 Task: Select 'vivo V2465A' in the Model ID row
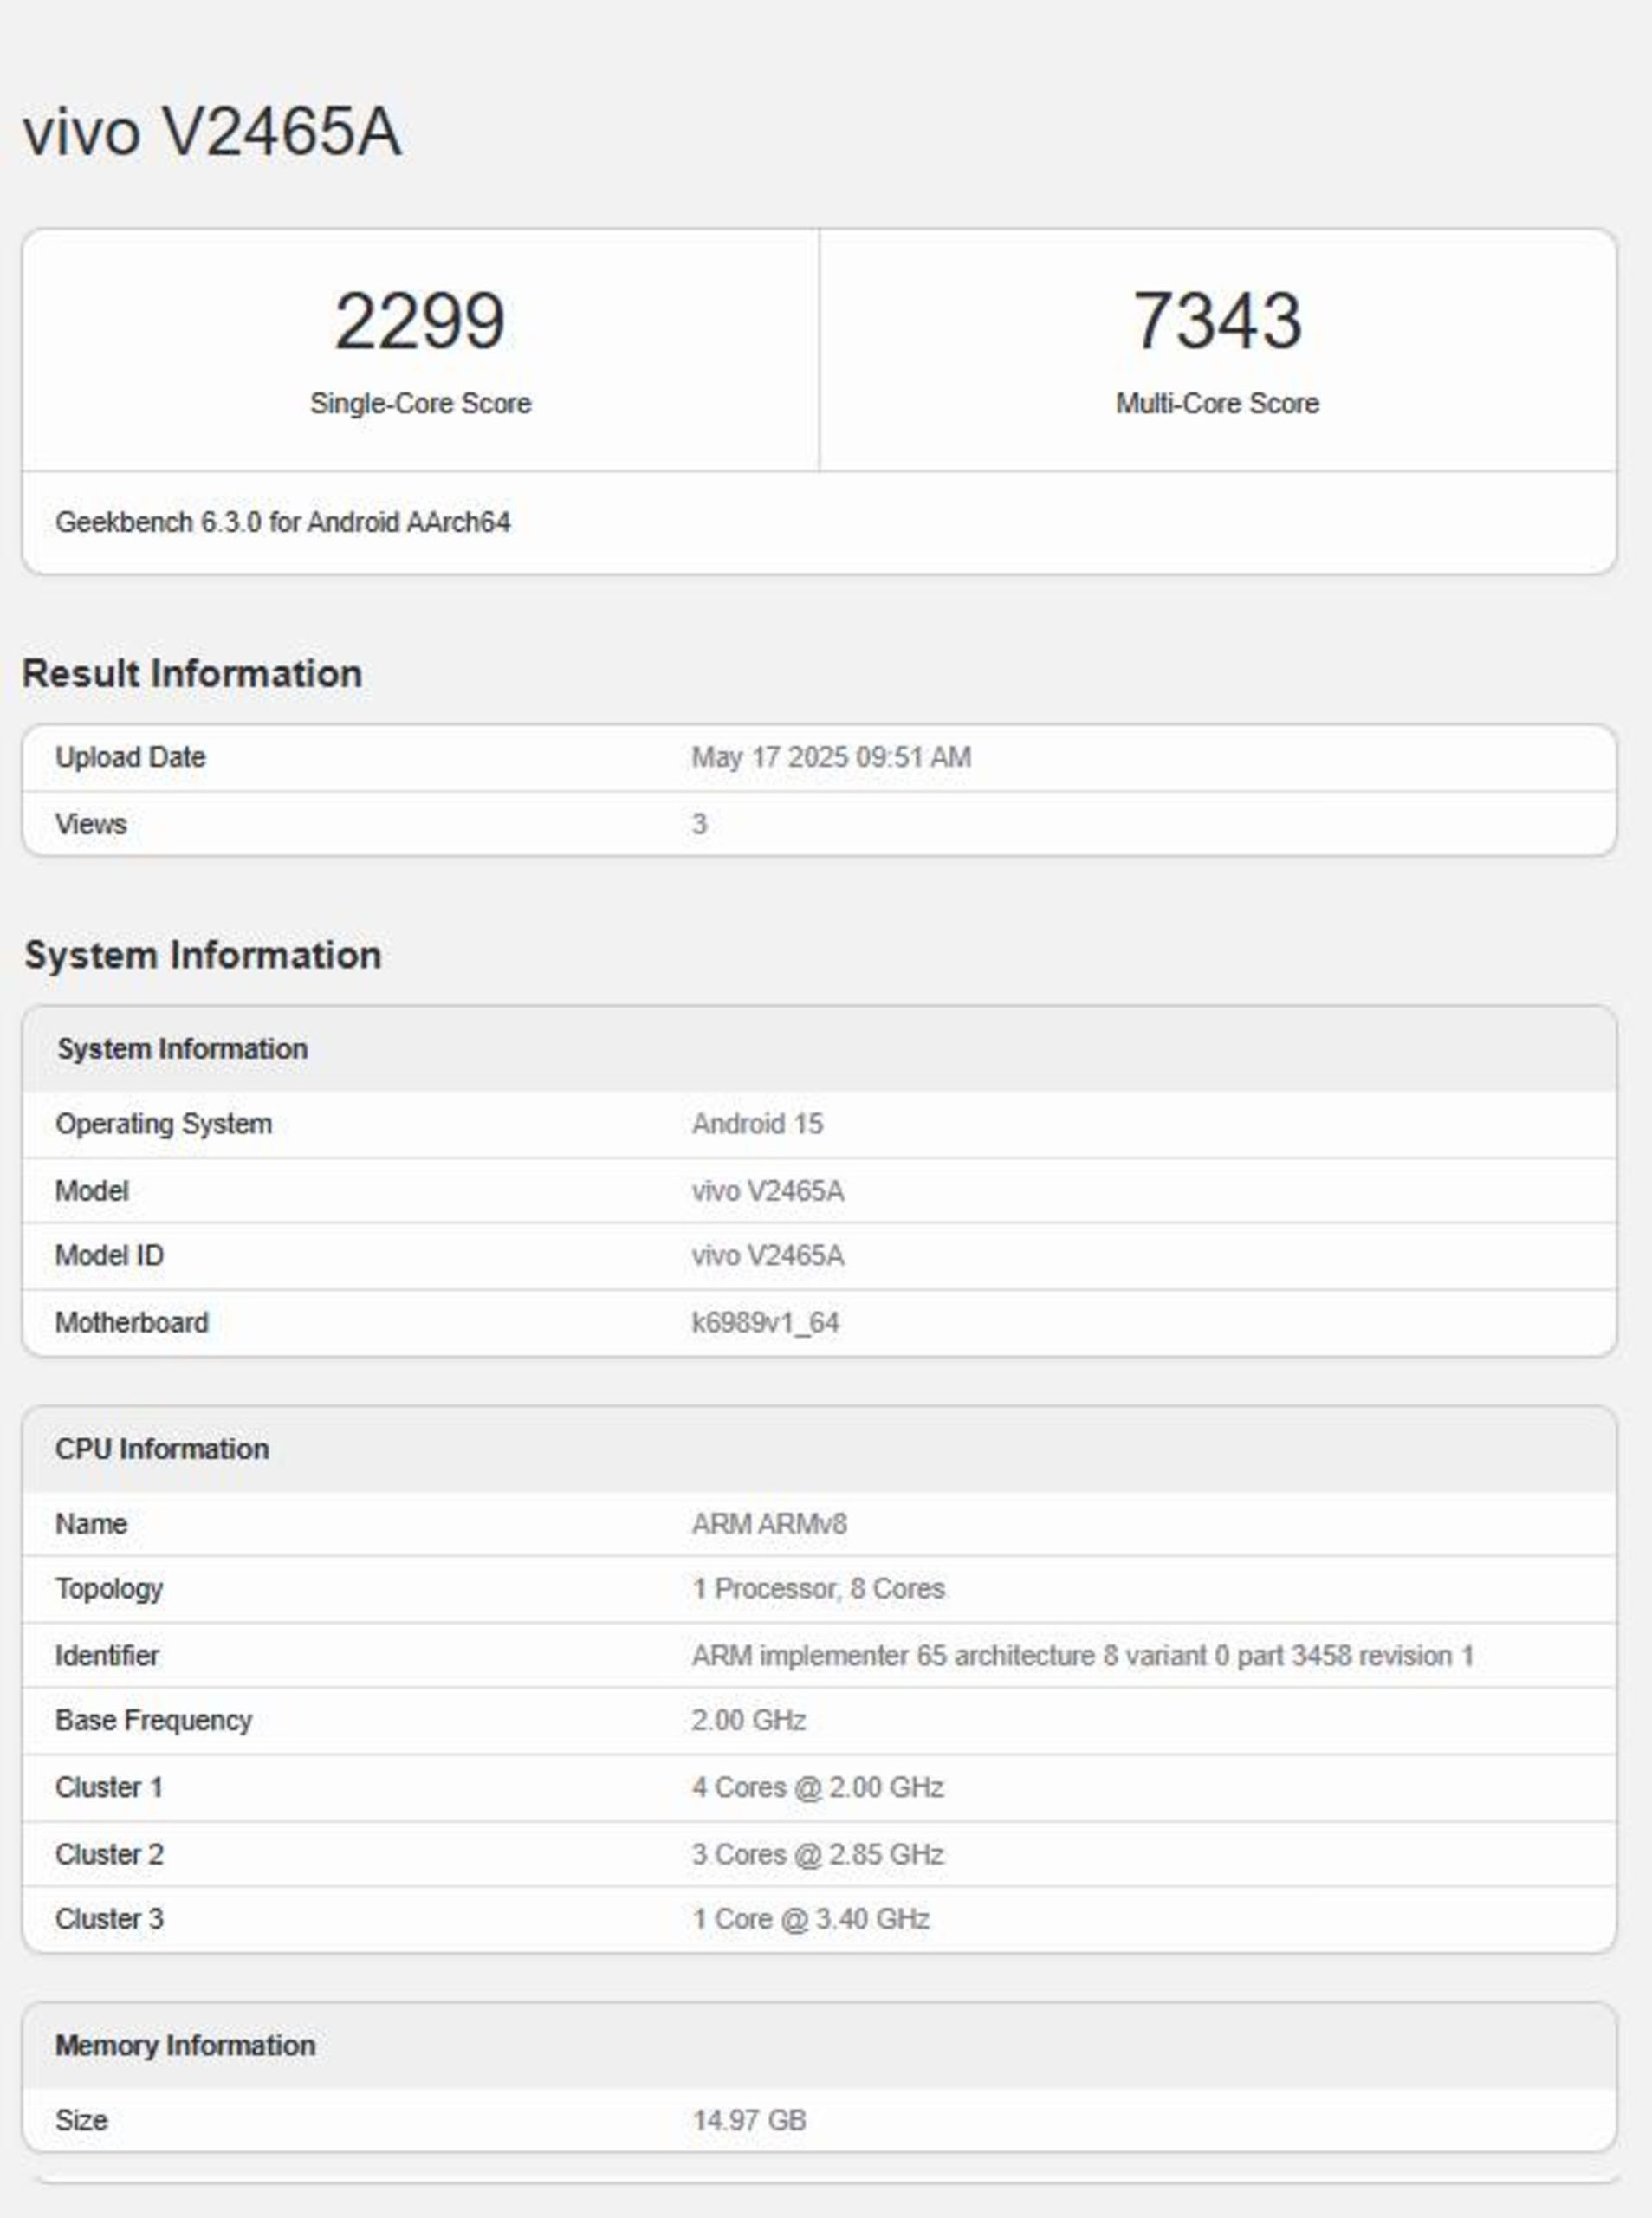click(x=767, y=1255)
